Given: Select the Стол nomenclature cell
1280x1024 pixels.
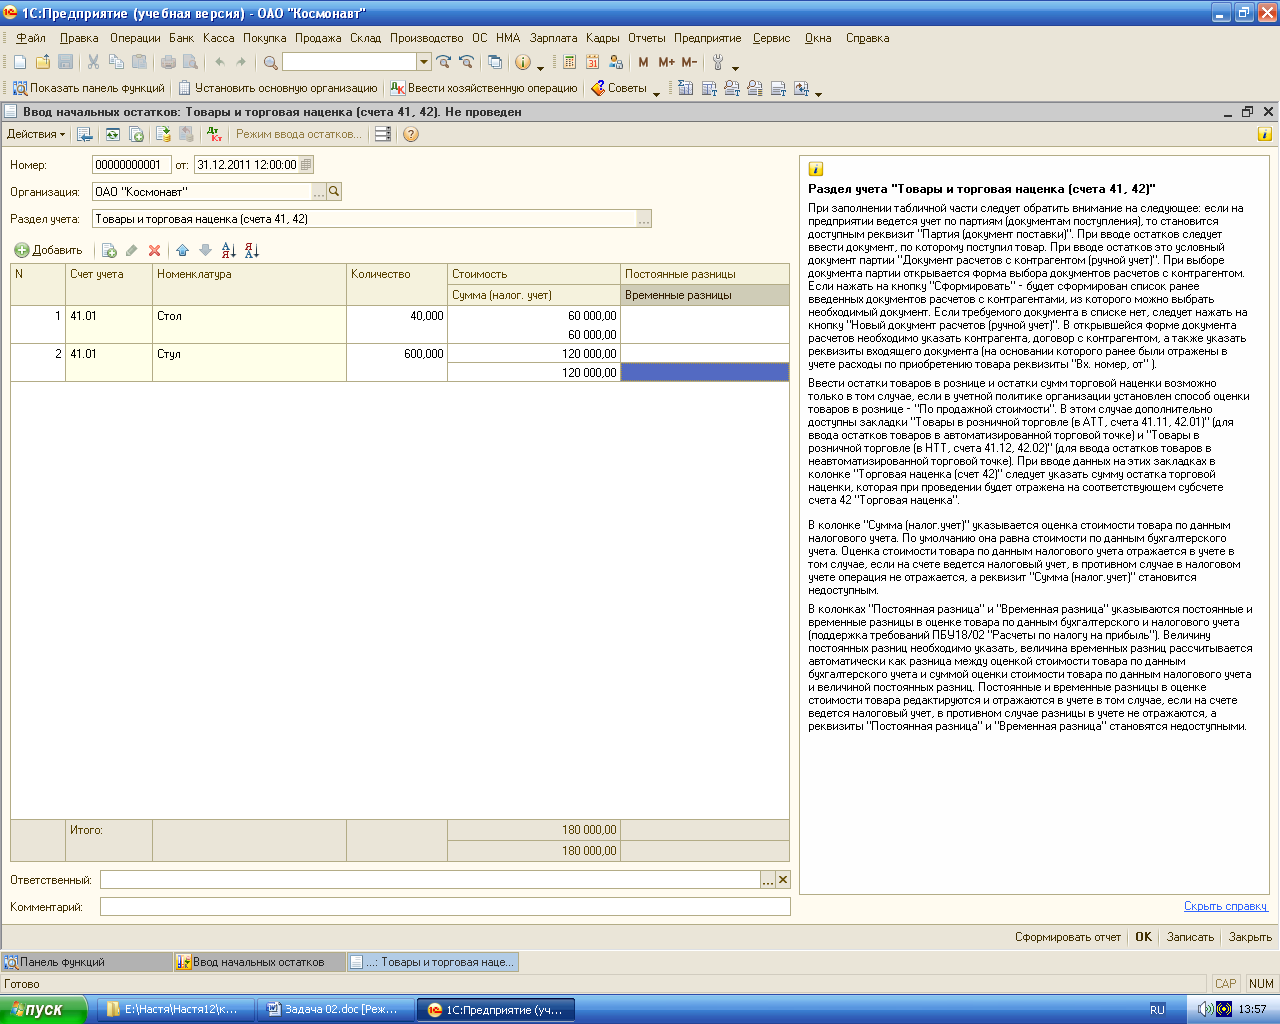Looking at the screenshot, I should coord(250,325).
